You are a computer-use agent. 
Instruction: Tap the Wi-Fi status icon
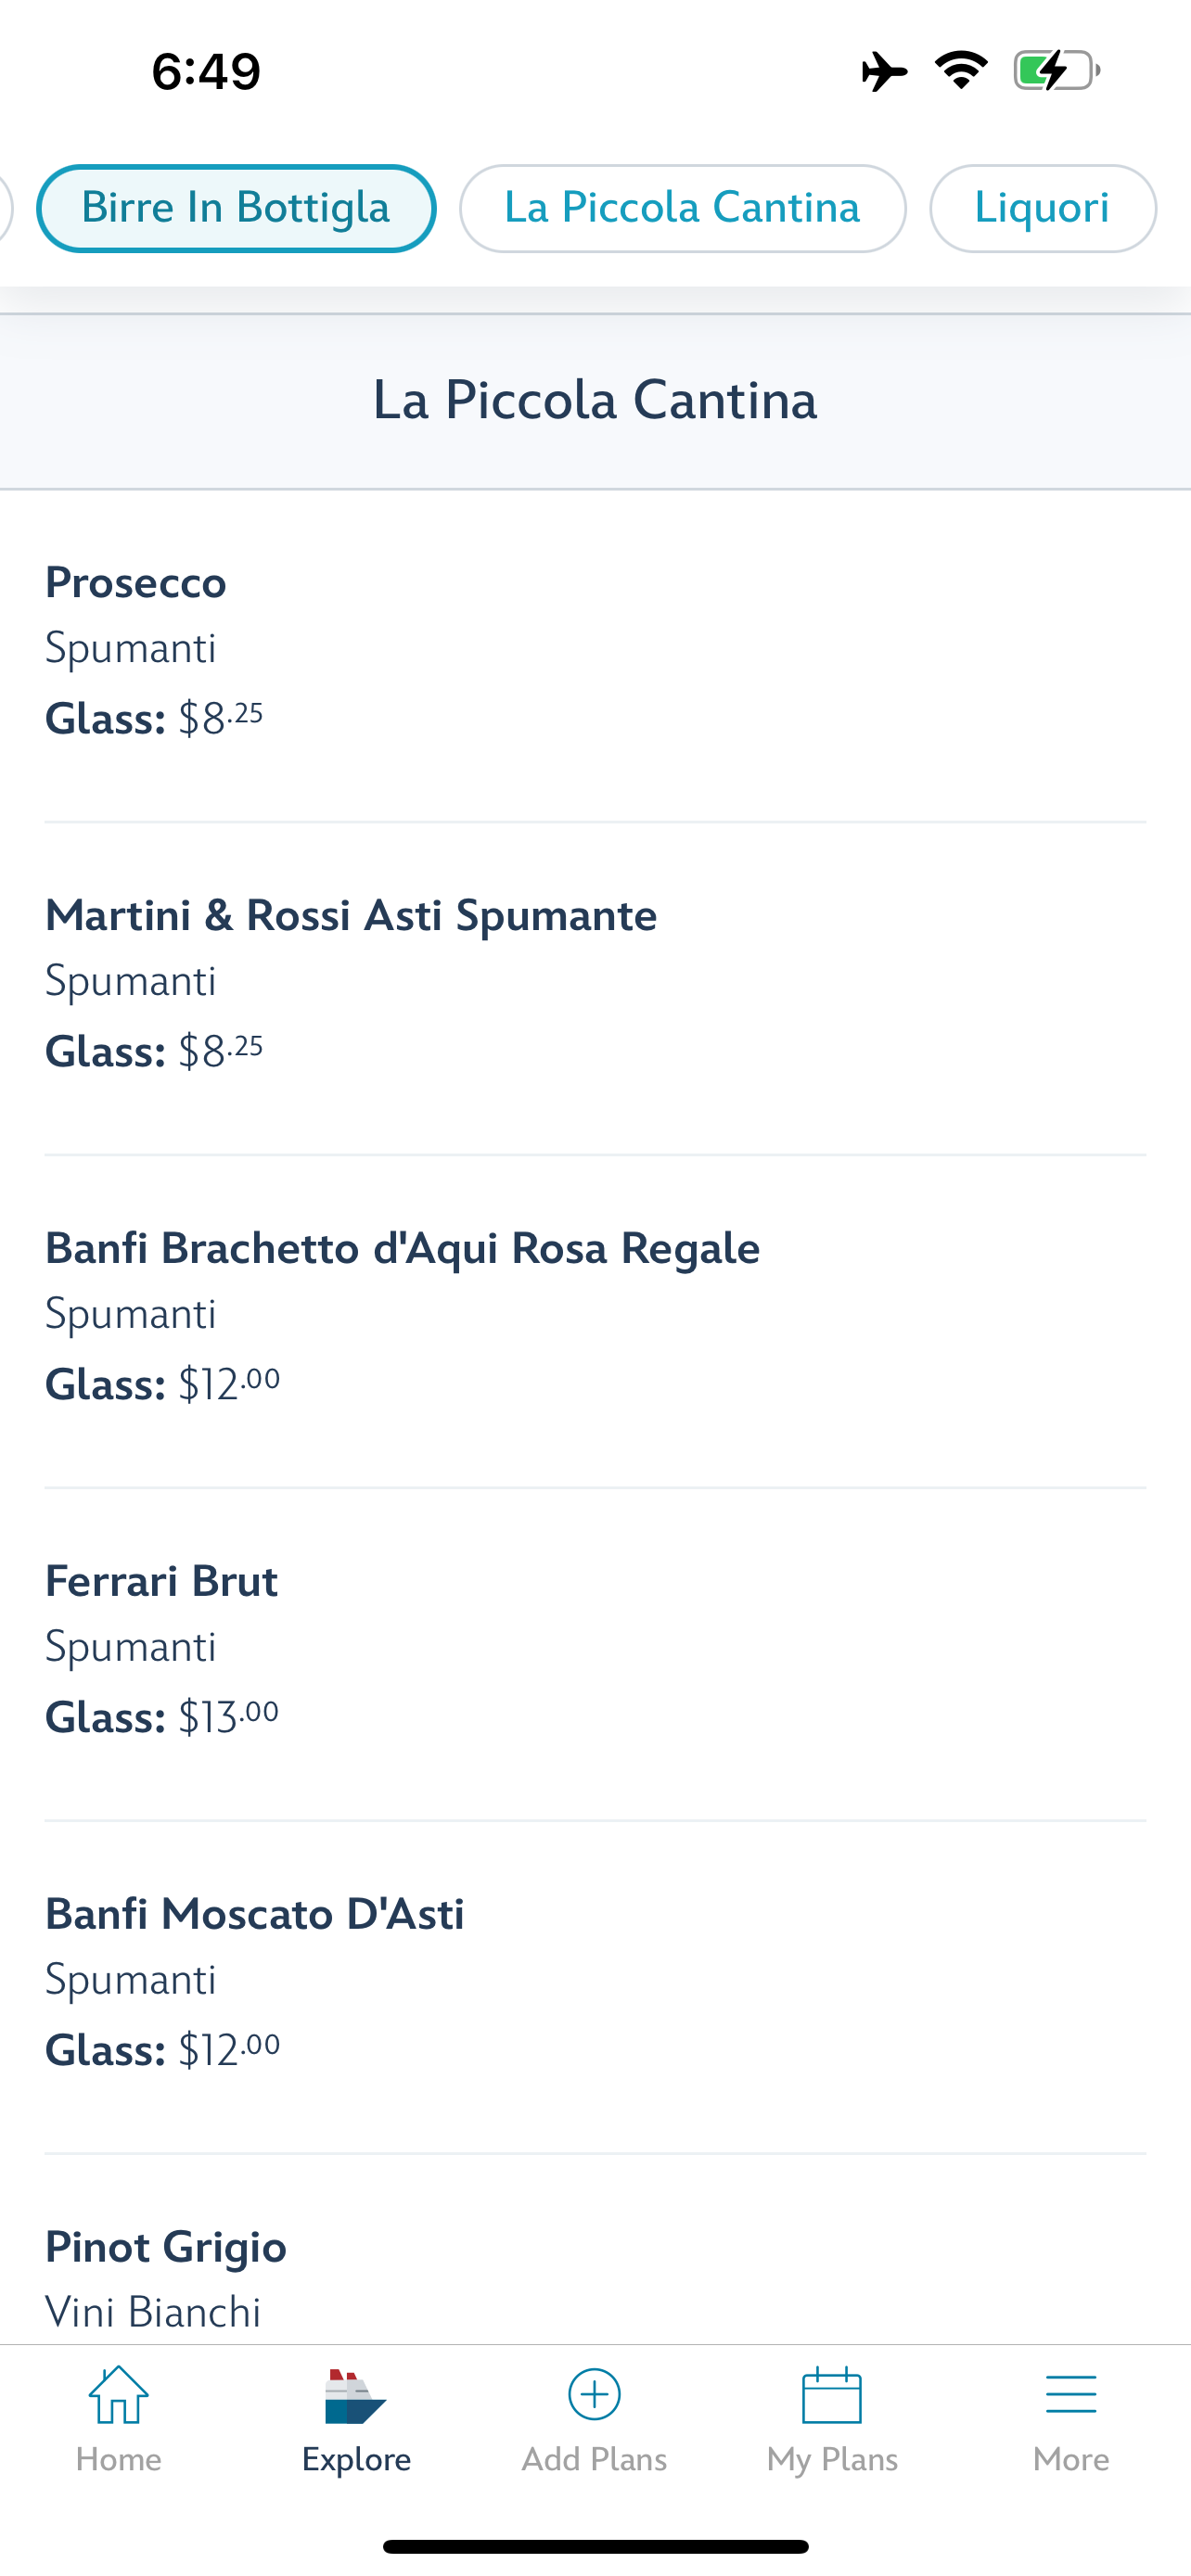click(x=961, y=70)
